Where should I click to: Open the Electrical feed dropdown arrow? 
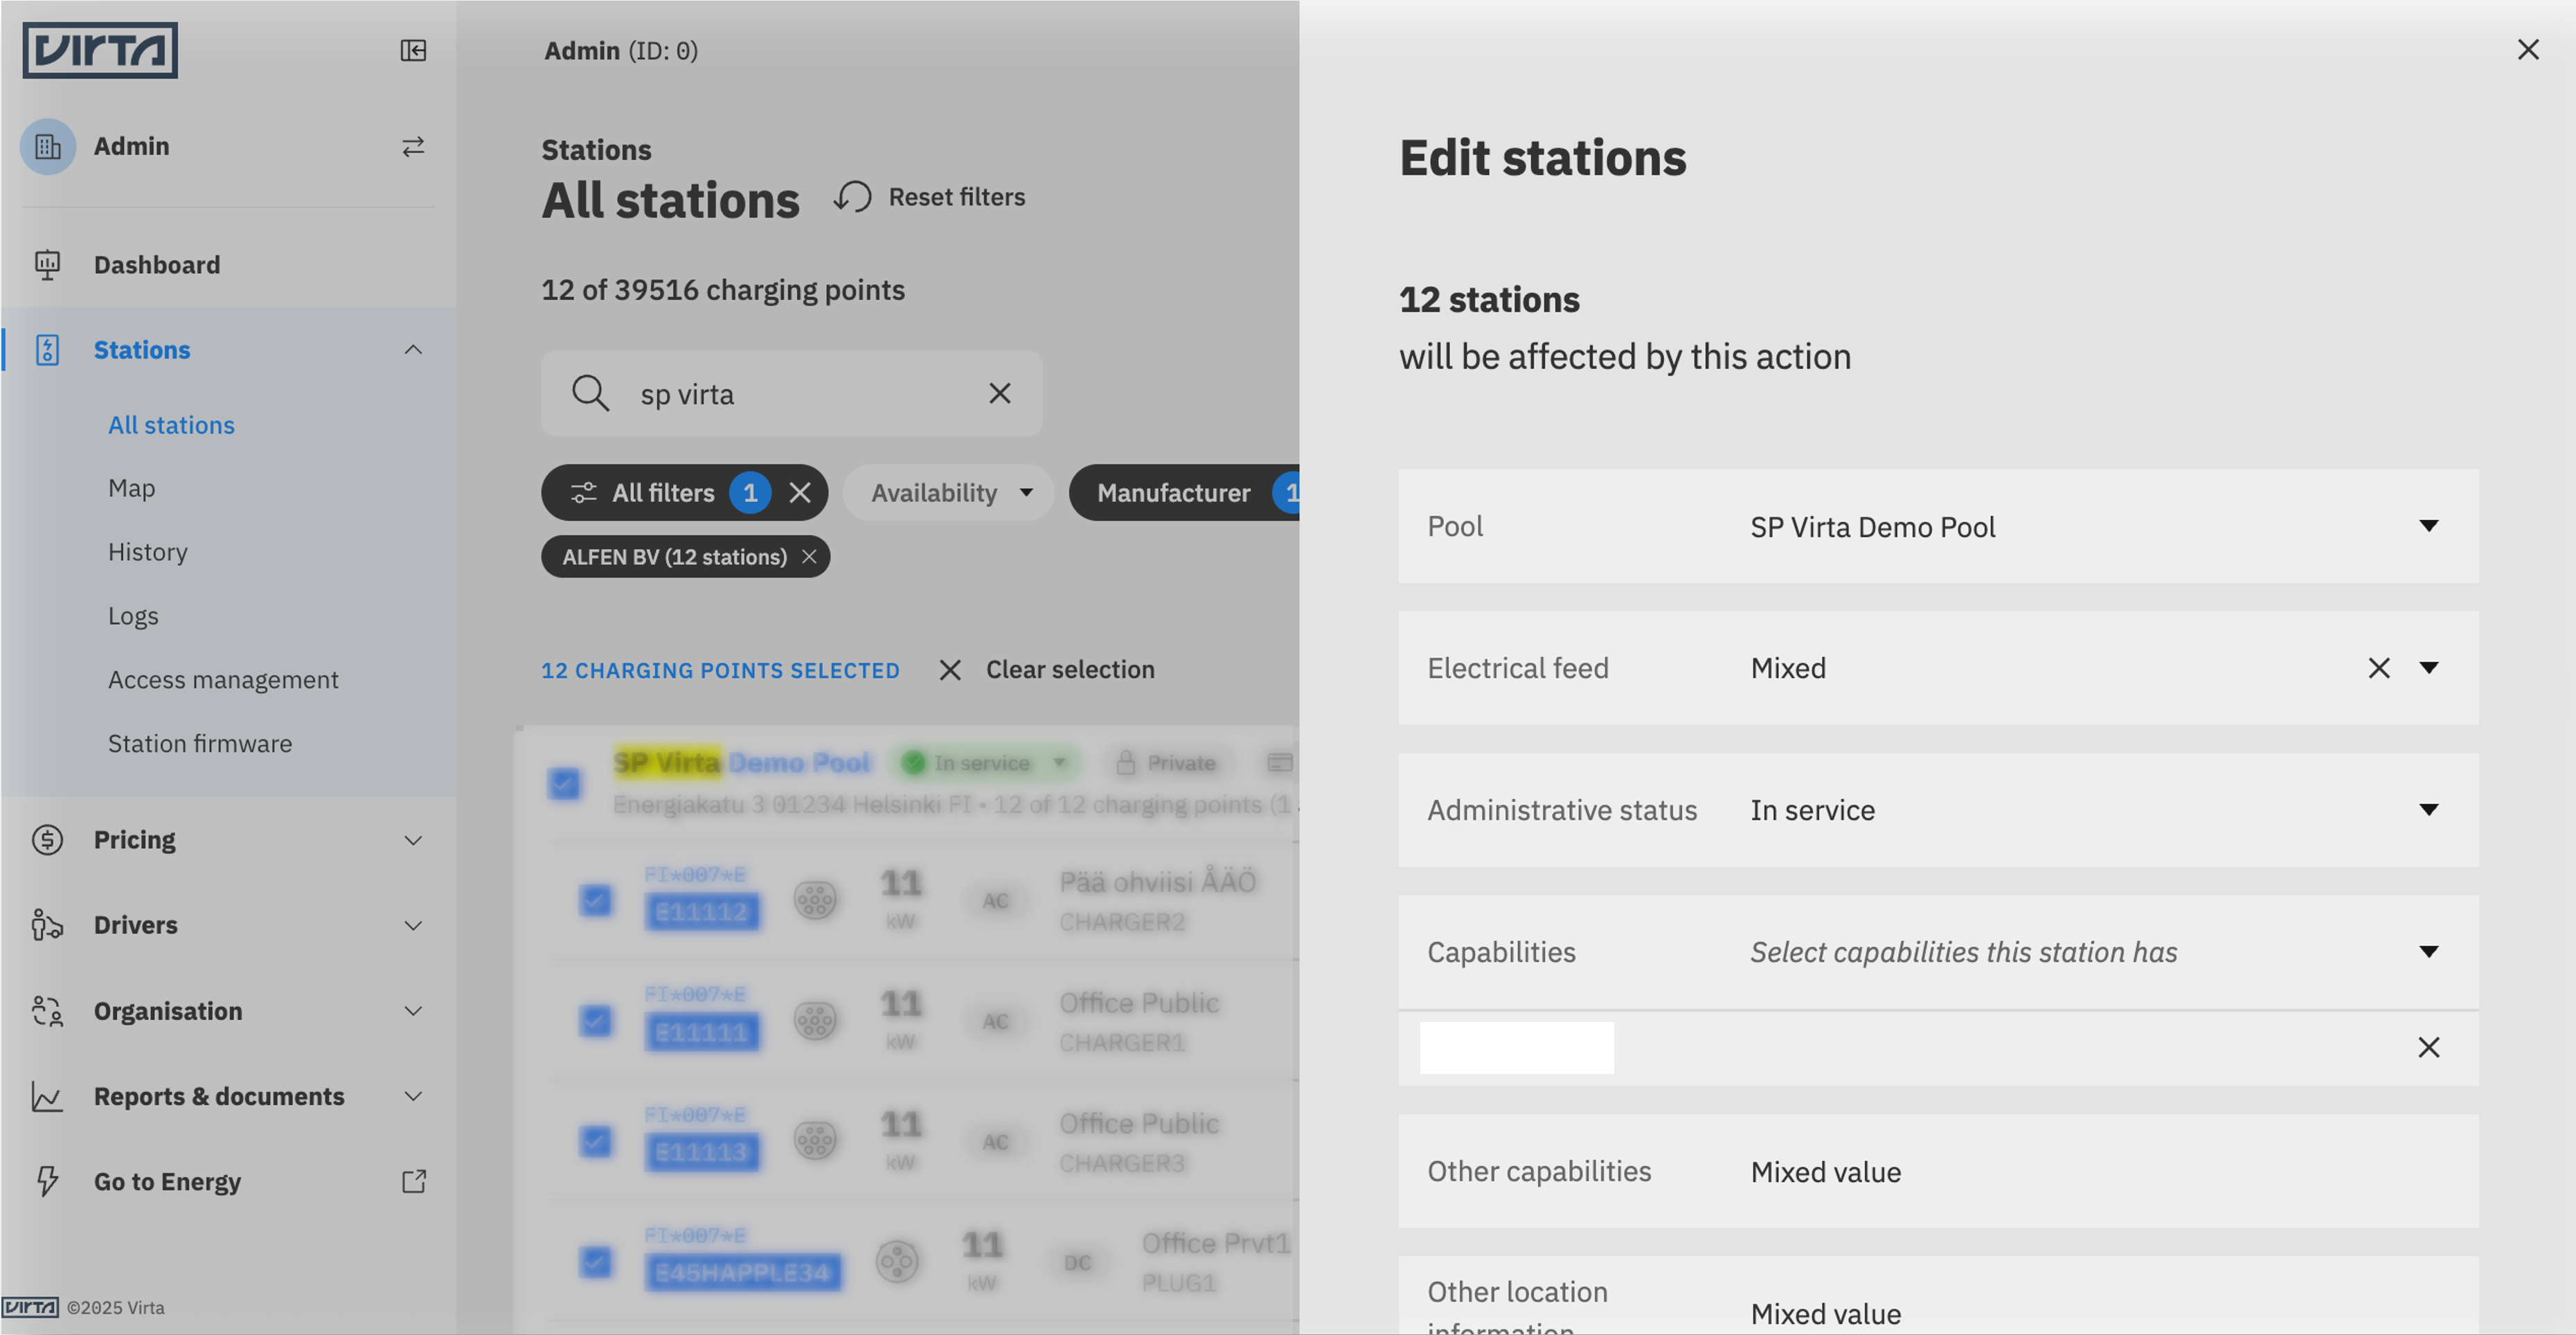click(2429, 668)
